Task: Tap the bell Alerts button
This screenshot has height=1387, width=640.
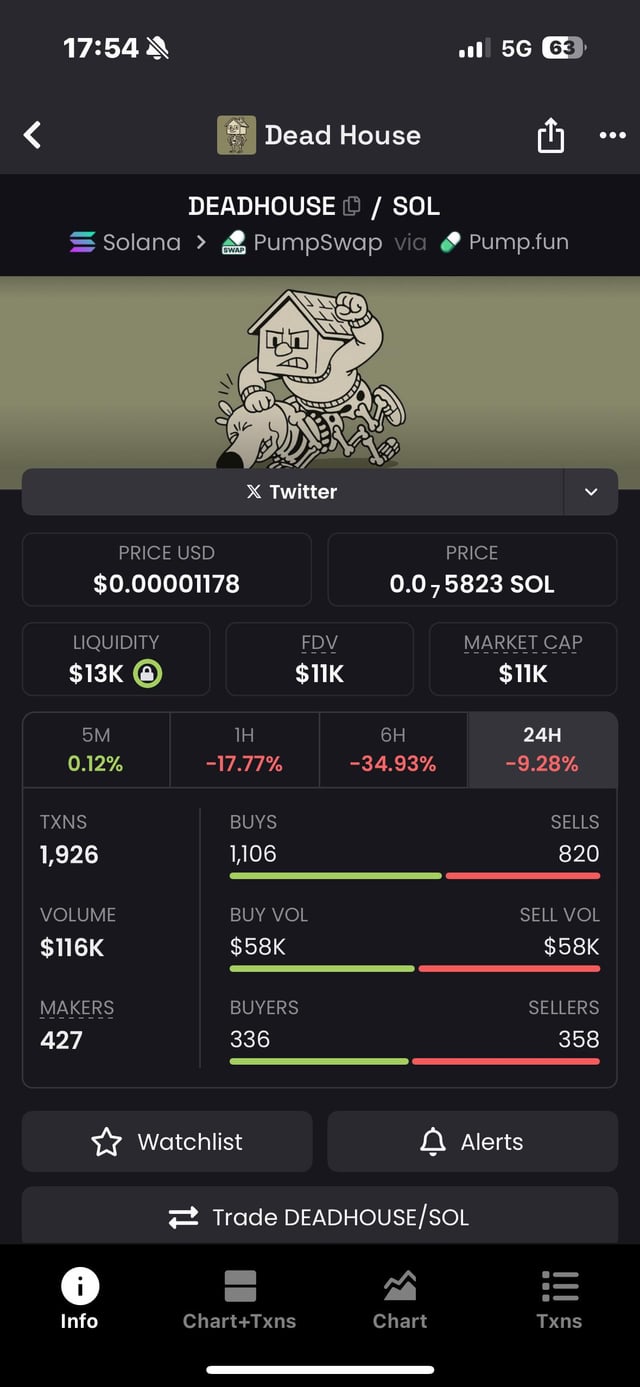Action: coord(472,1141)
